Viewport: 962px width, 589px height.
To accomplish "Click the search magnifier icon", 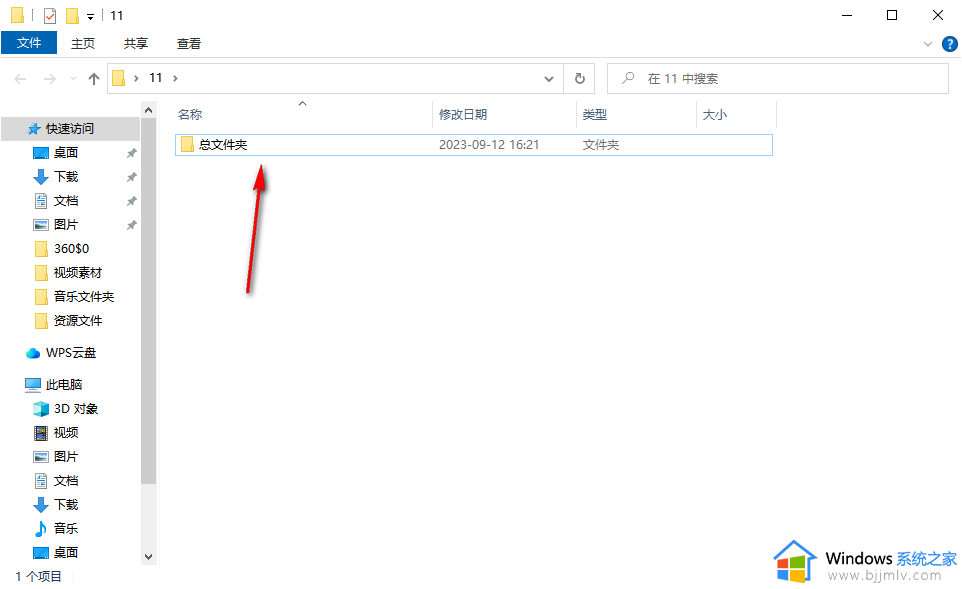I will [628, 78].
